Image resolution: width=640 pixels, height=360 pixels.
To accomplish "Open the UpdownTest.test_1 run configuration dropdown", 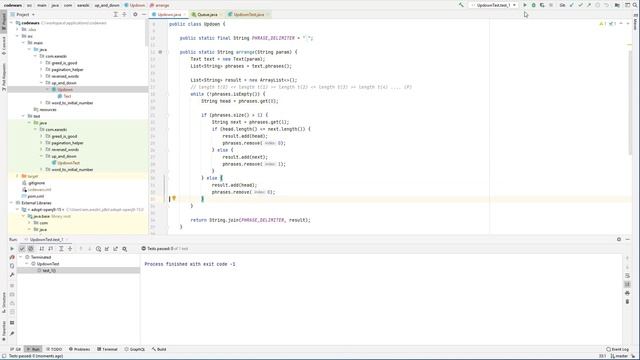I will coord(493,5).
